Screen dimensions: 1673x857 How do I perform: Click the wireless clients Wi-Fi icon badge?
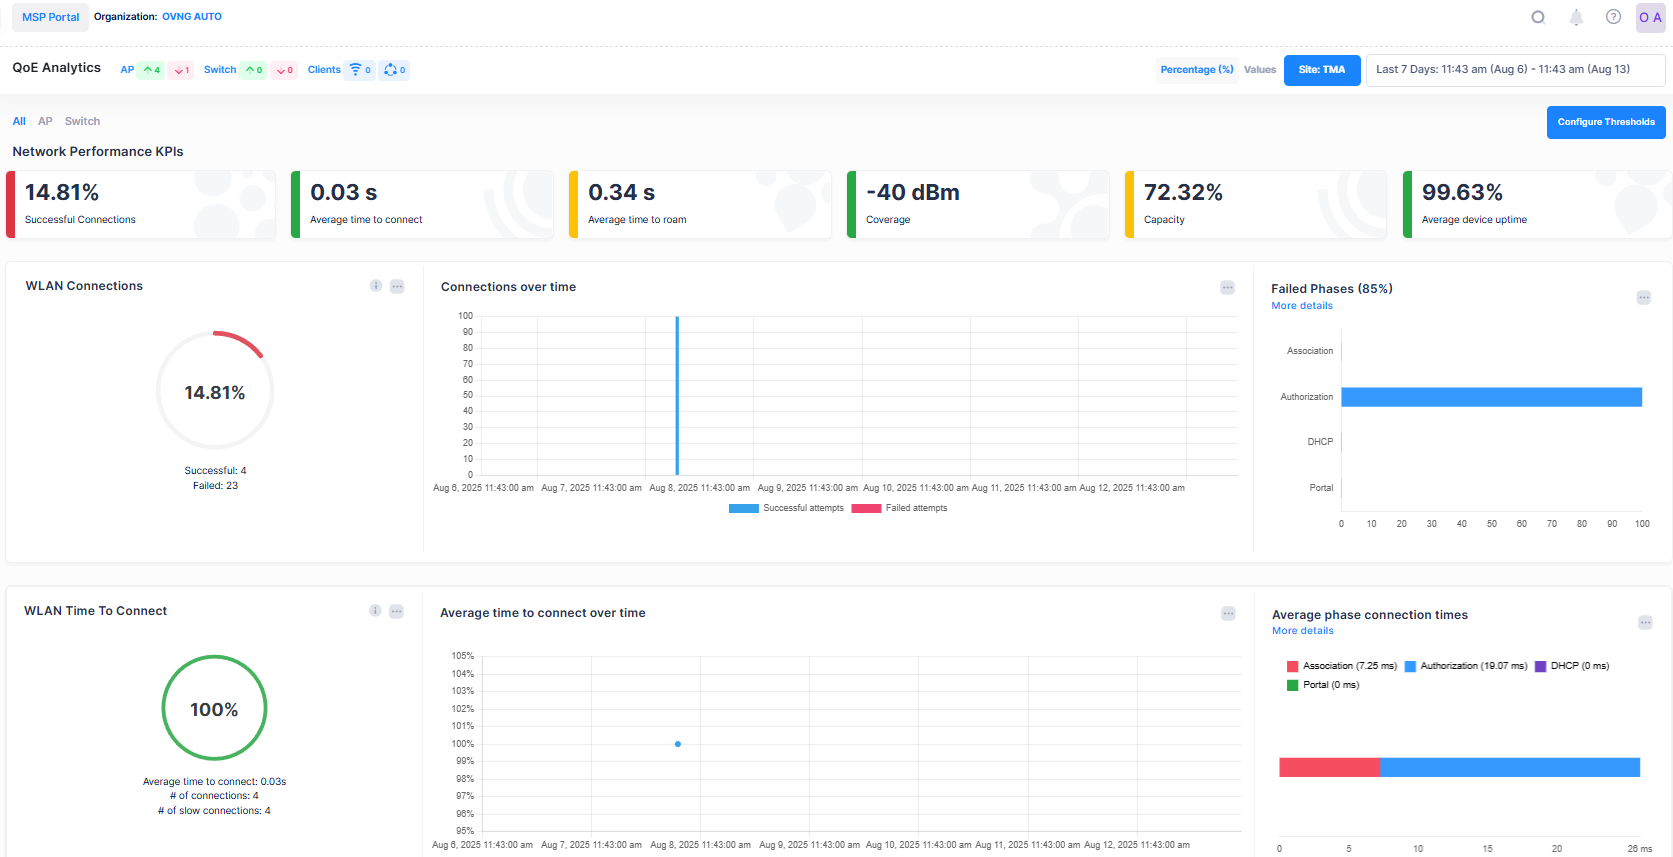[x=360, y=70]
